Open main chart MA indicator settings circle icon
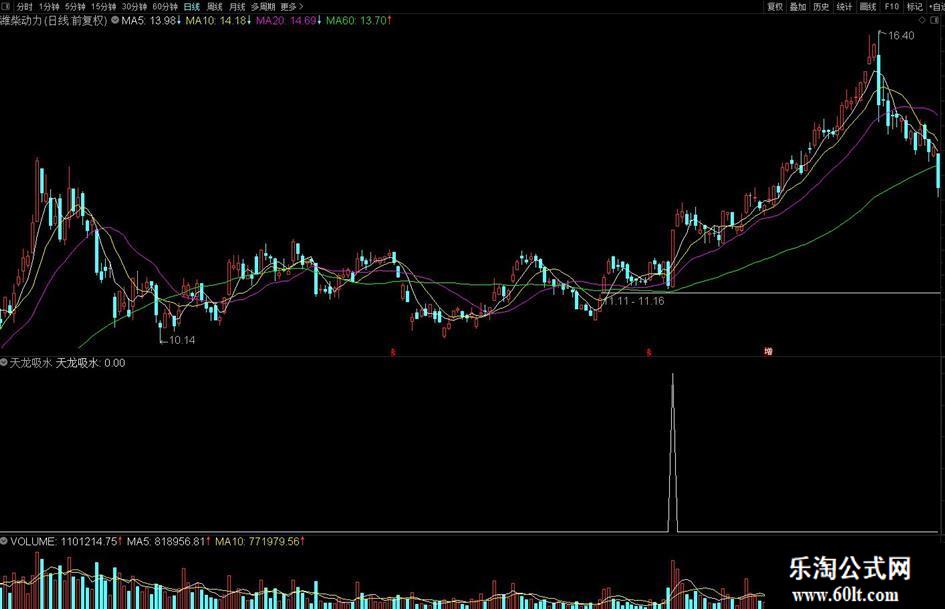Screen dimensions: 945x609 pyautogui.click(x=115, y=20)
